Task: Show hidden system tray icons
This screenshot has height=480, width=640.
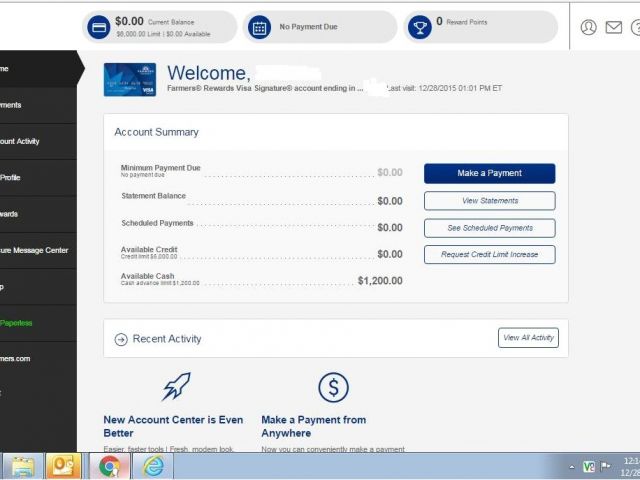Action: (572, 467)
